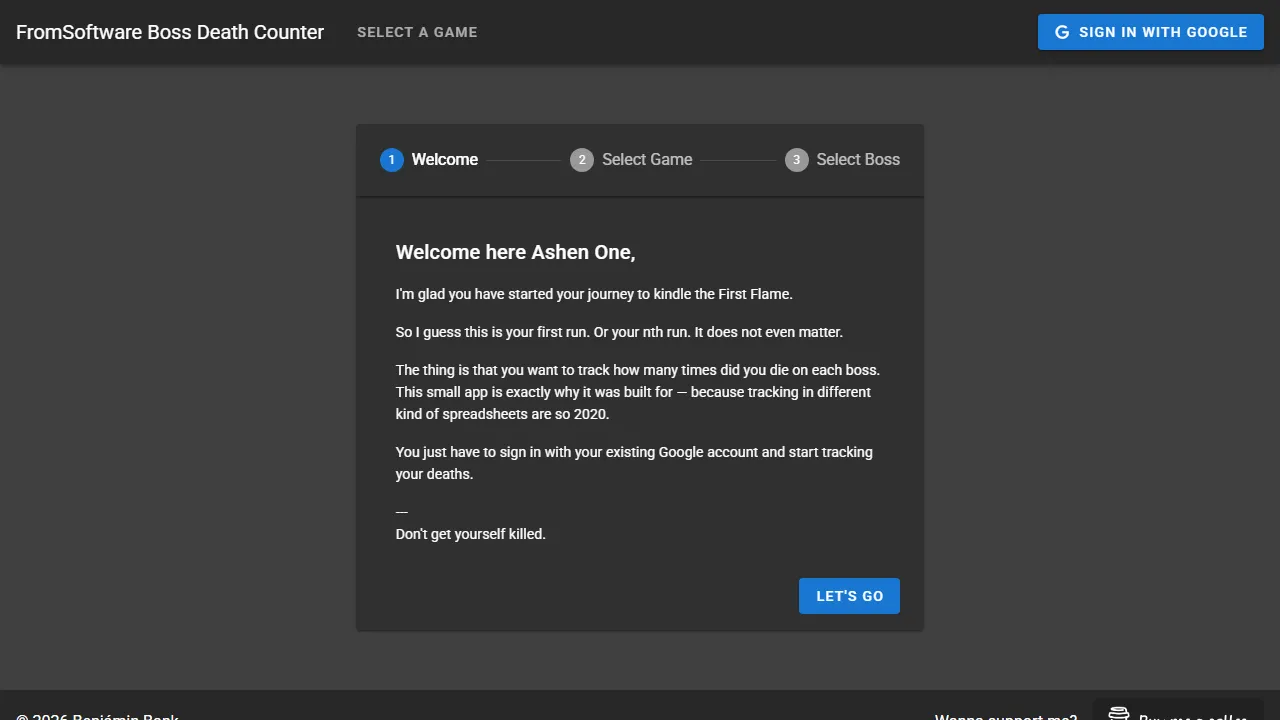Jump to the Select Boss step label
The image size is (1280, 720).
(858, 160)
